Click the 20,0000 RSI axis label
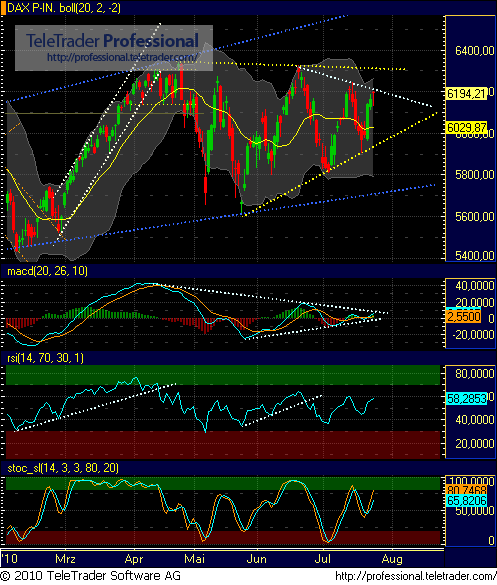Screen dimensions: 497x585 coord(475,444)
